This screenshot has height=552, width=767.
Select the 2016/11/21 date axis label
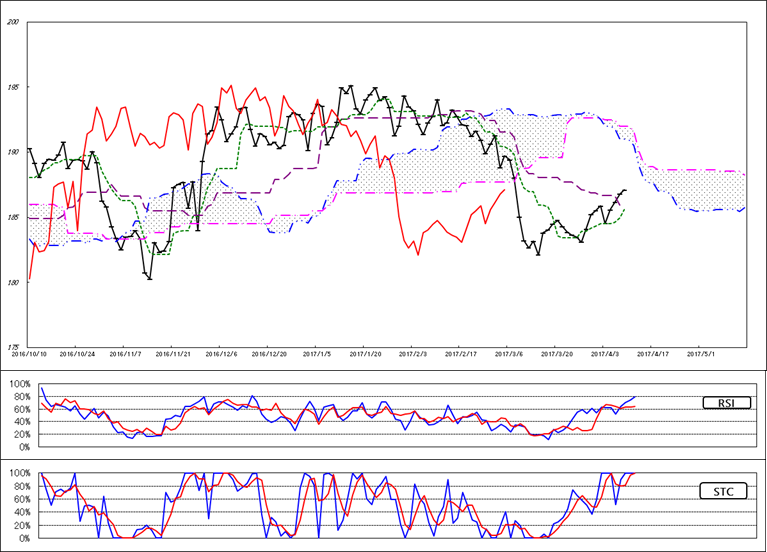tap(174, 353)
